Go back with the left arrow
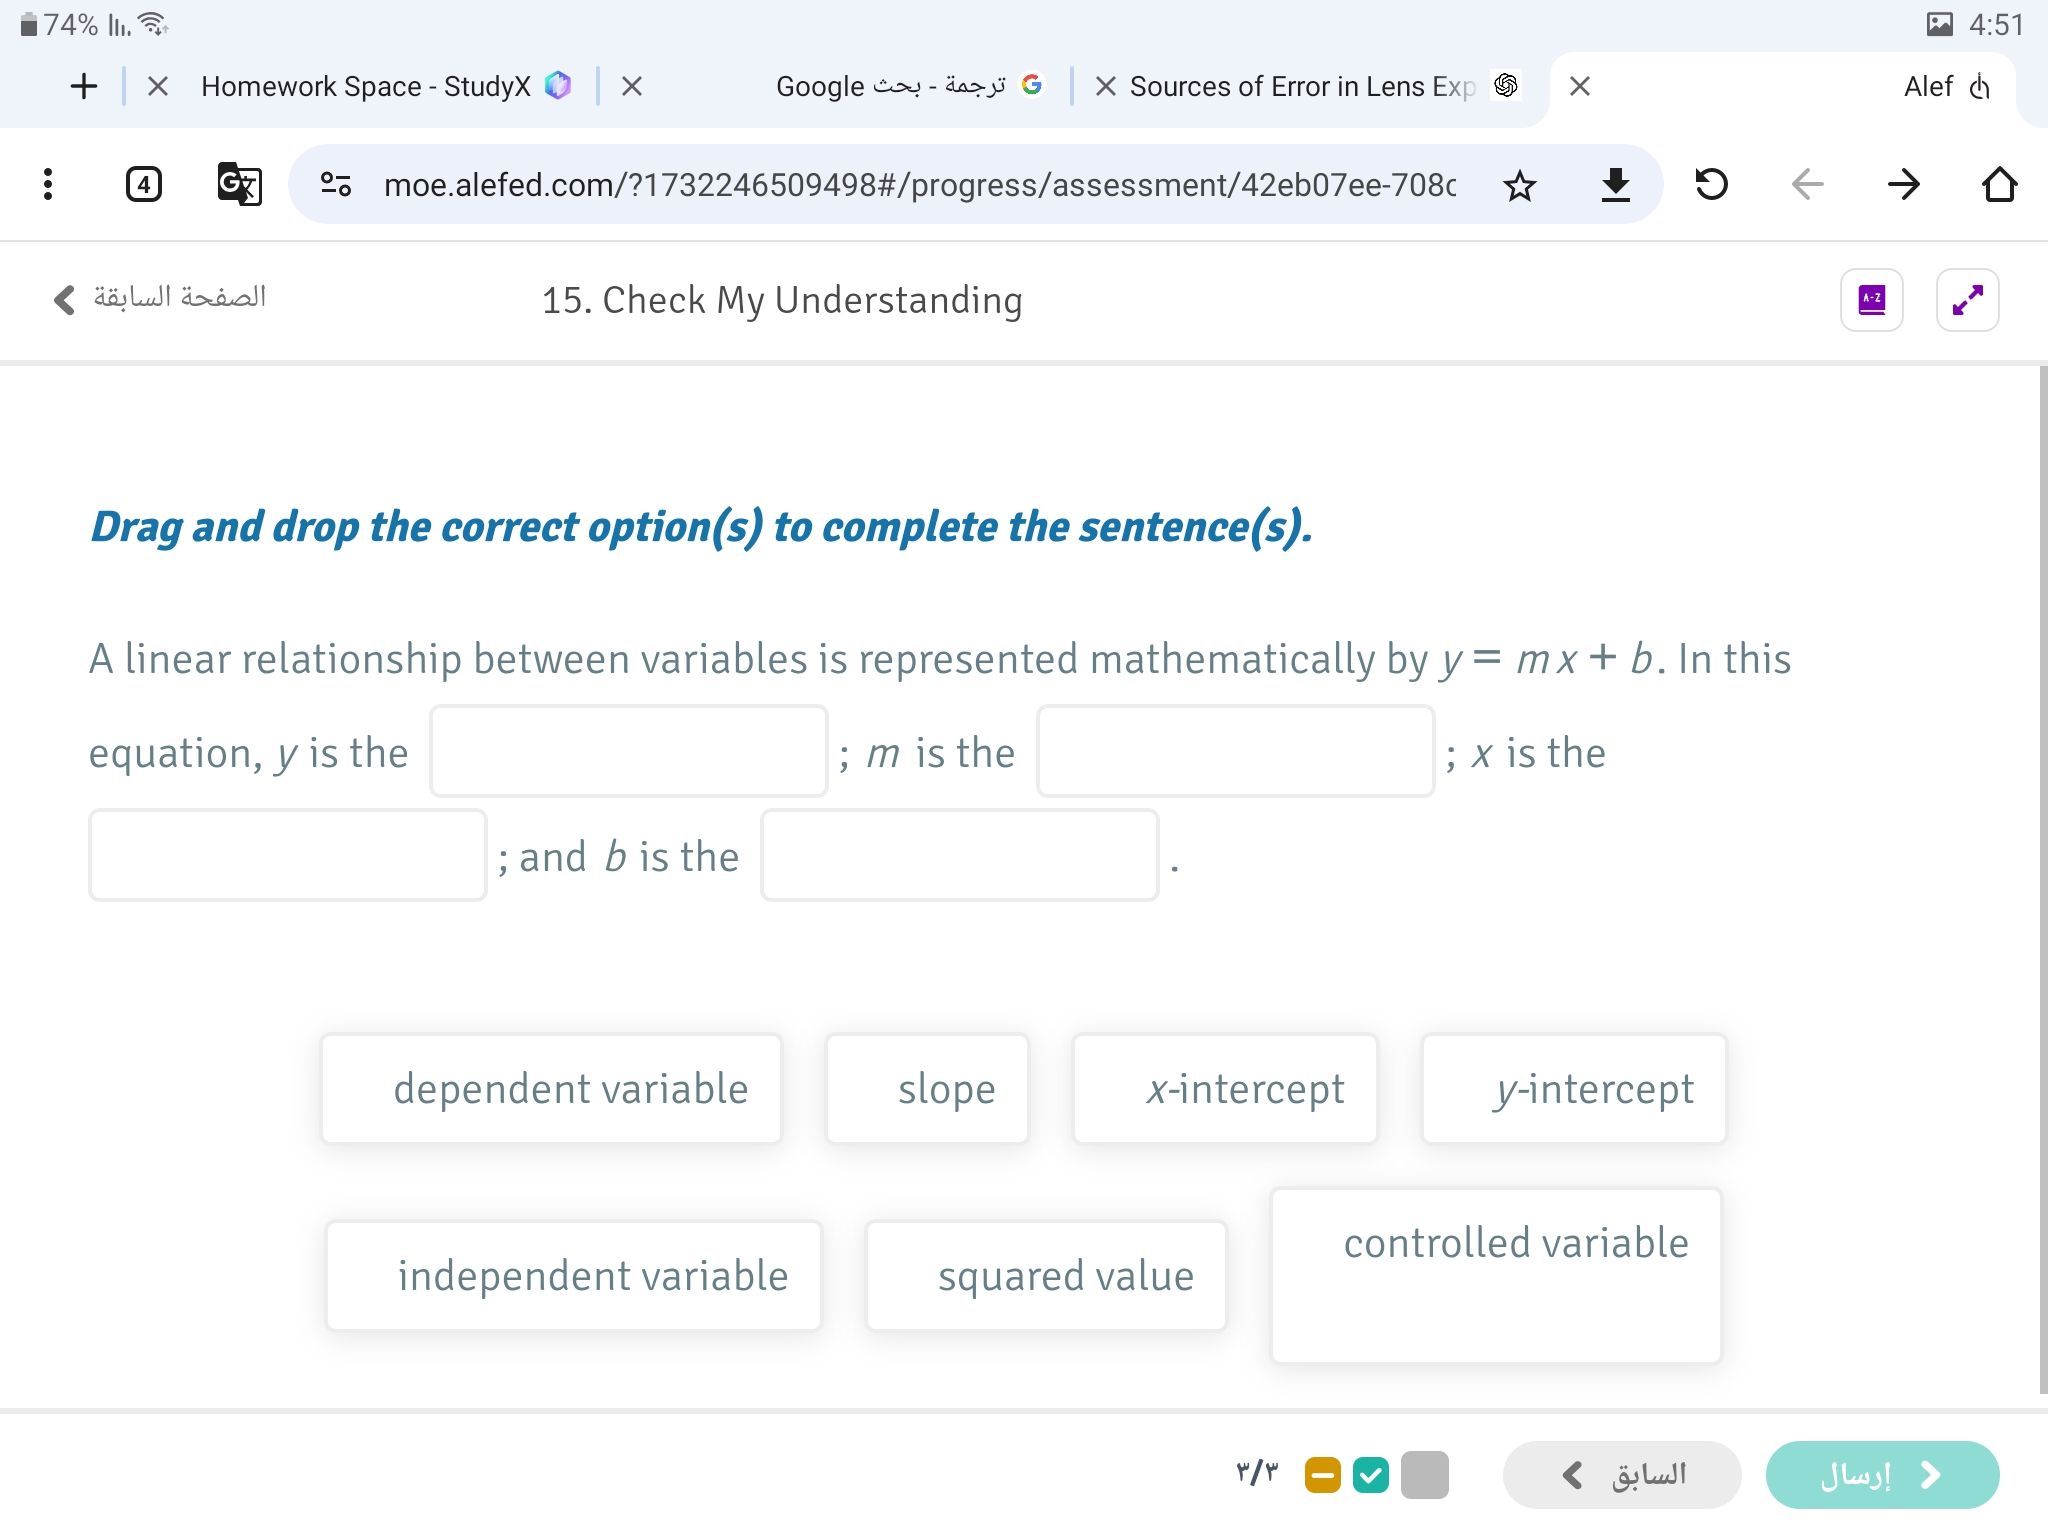 1807,184
